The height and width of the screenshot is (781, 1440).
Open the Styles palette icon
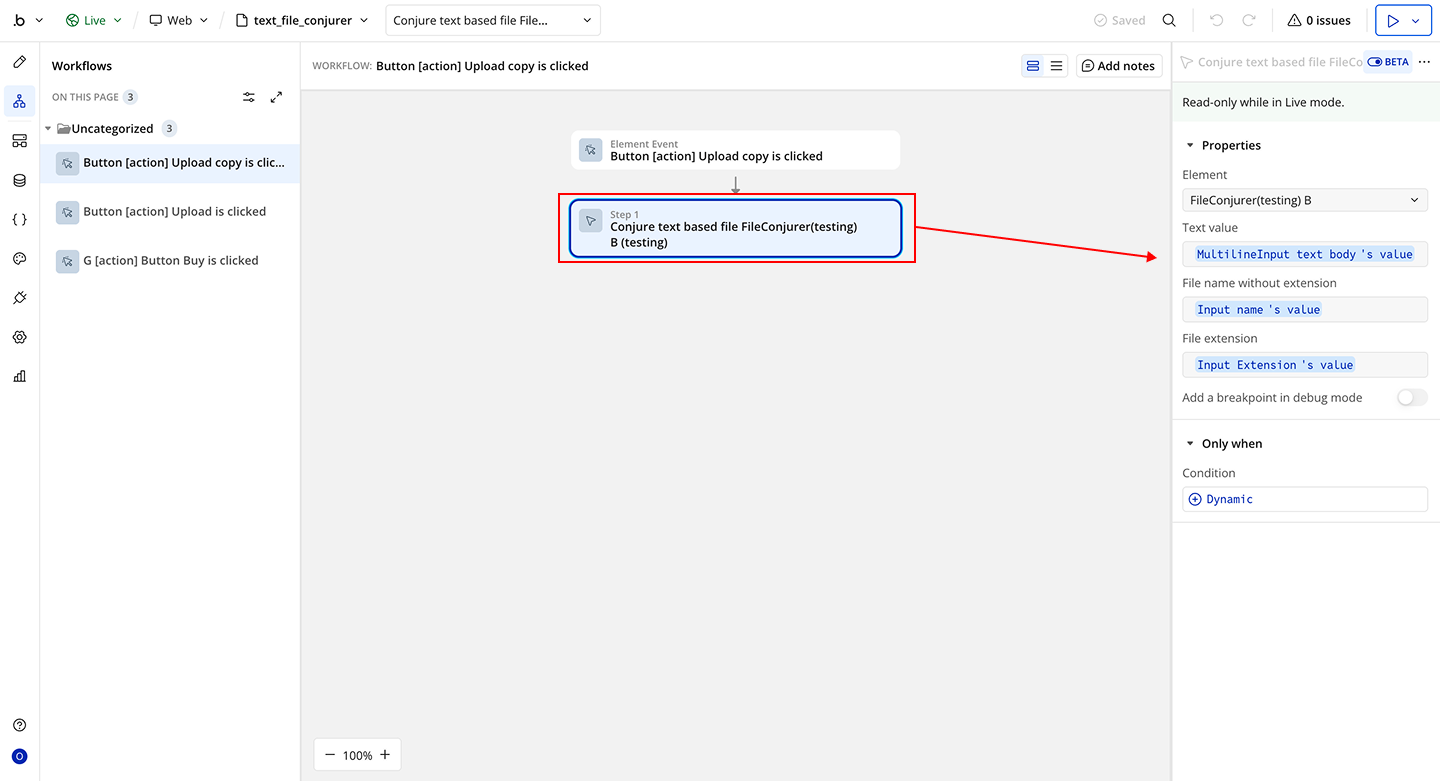pos(19,258)
